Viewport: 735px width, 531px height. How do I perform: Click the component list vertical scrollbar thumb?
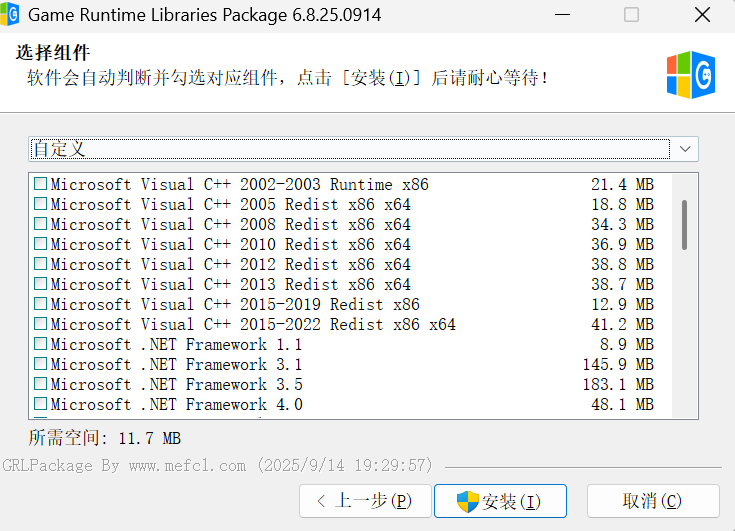point(684,225)
